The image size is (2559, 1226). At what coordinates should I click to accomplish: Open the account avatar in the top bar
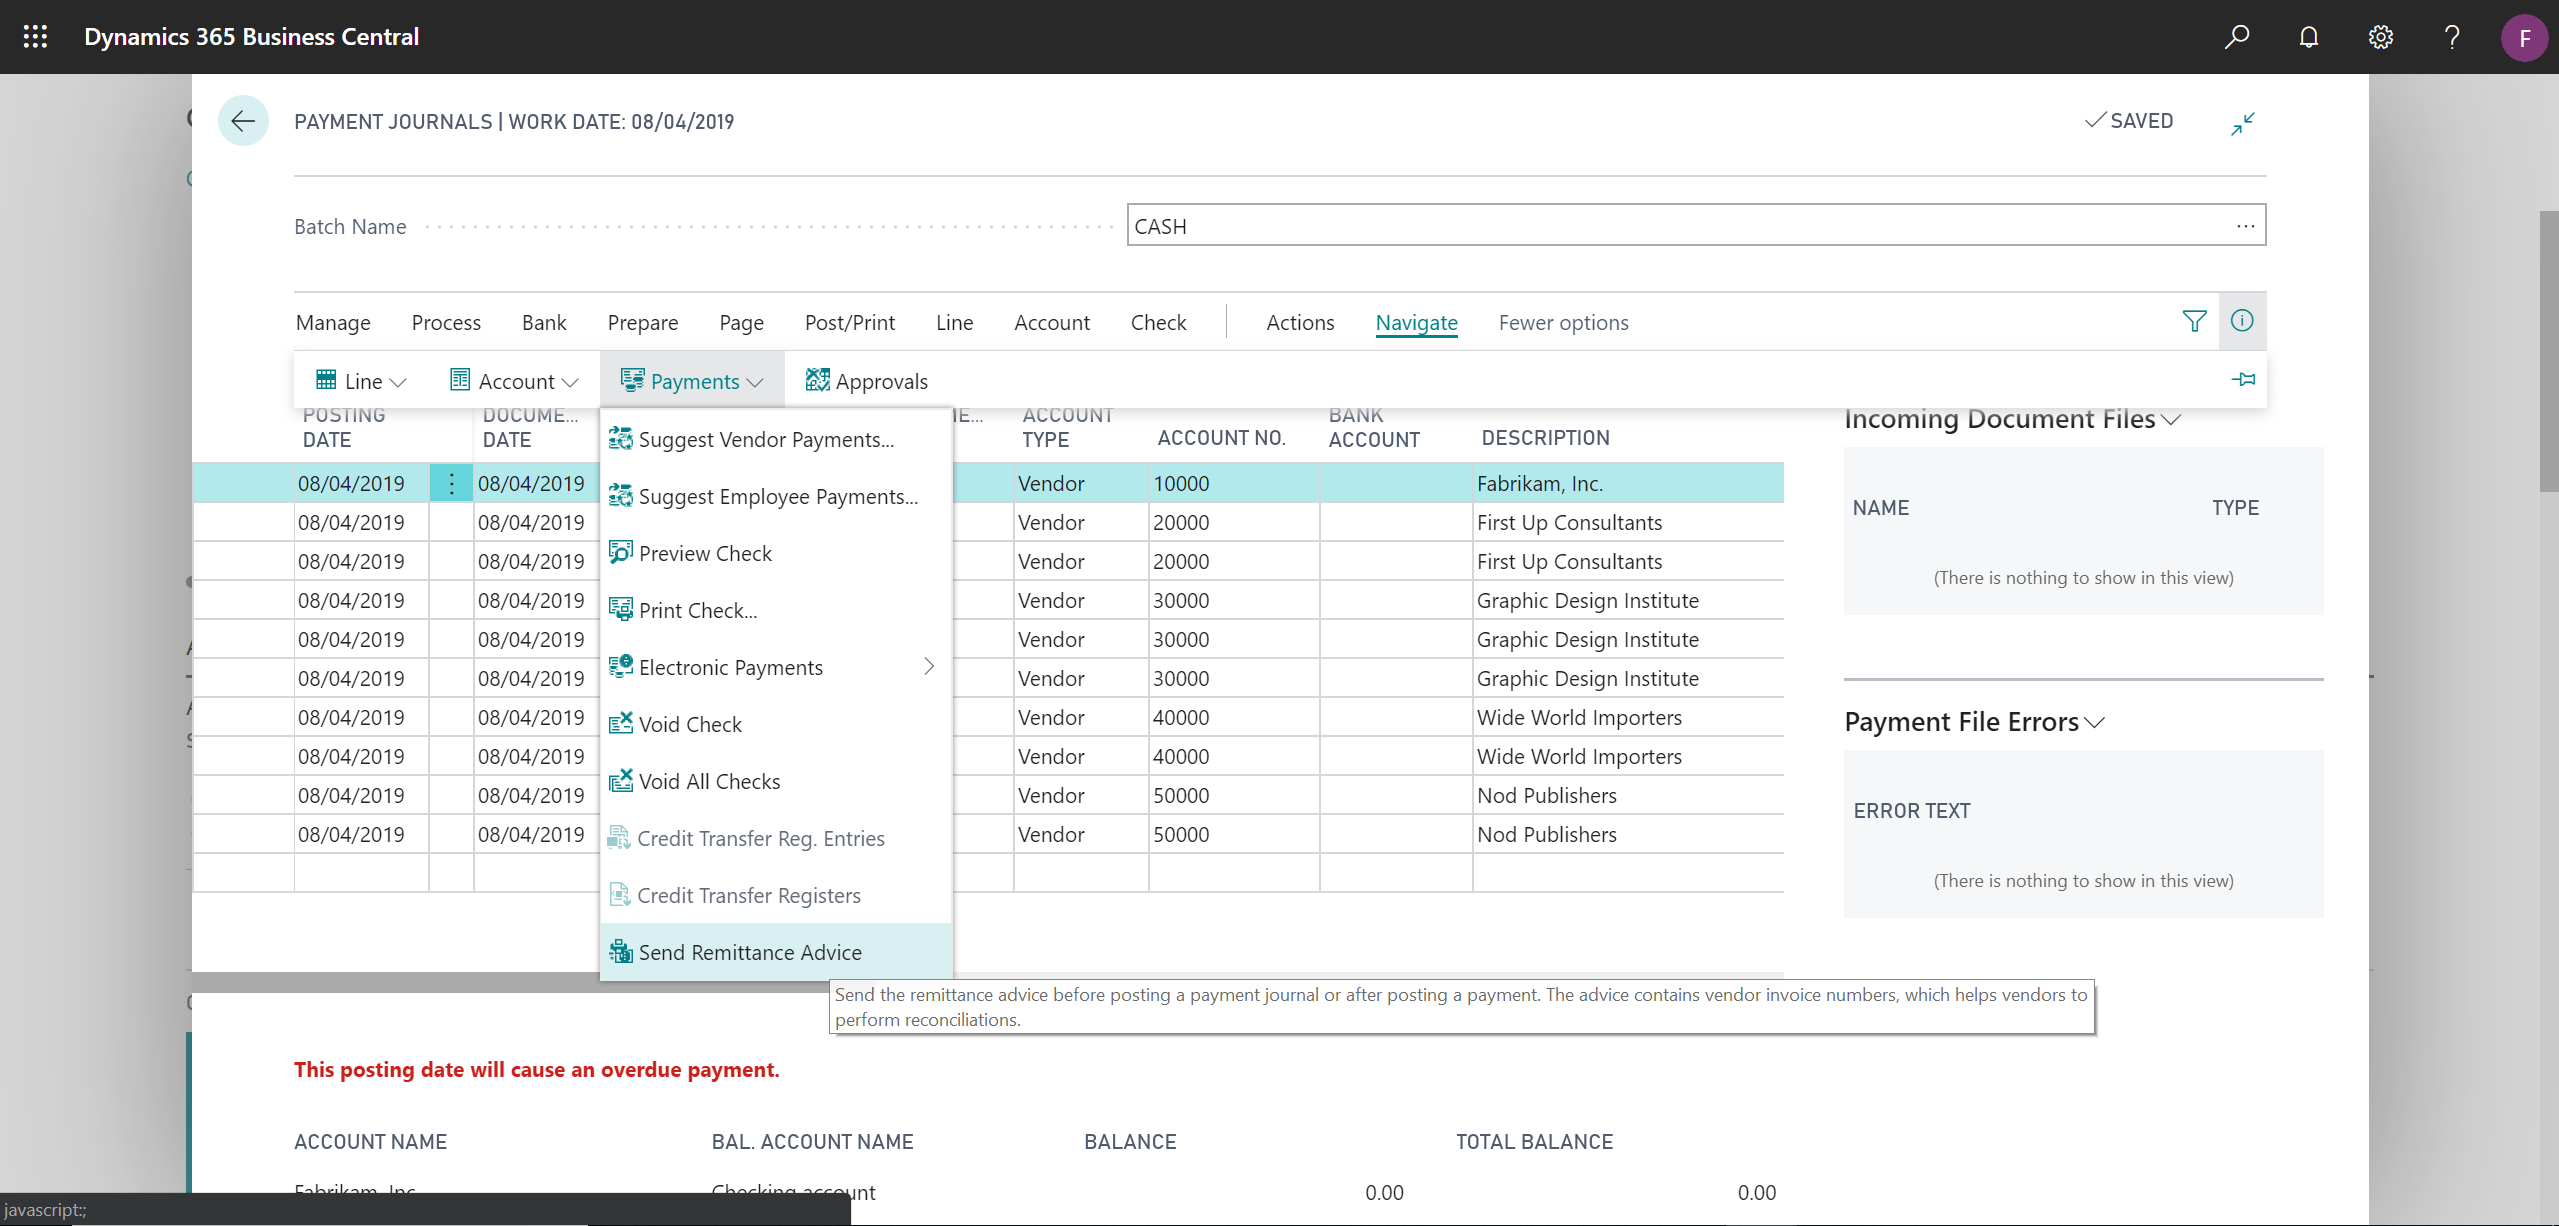2524,37
